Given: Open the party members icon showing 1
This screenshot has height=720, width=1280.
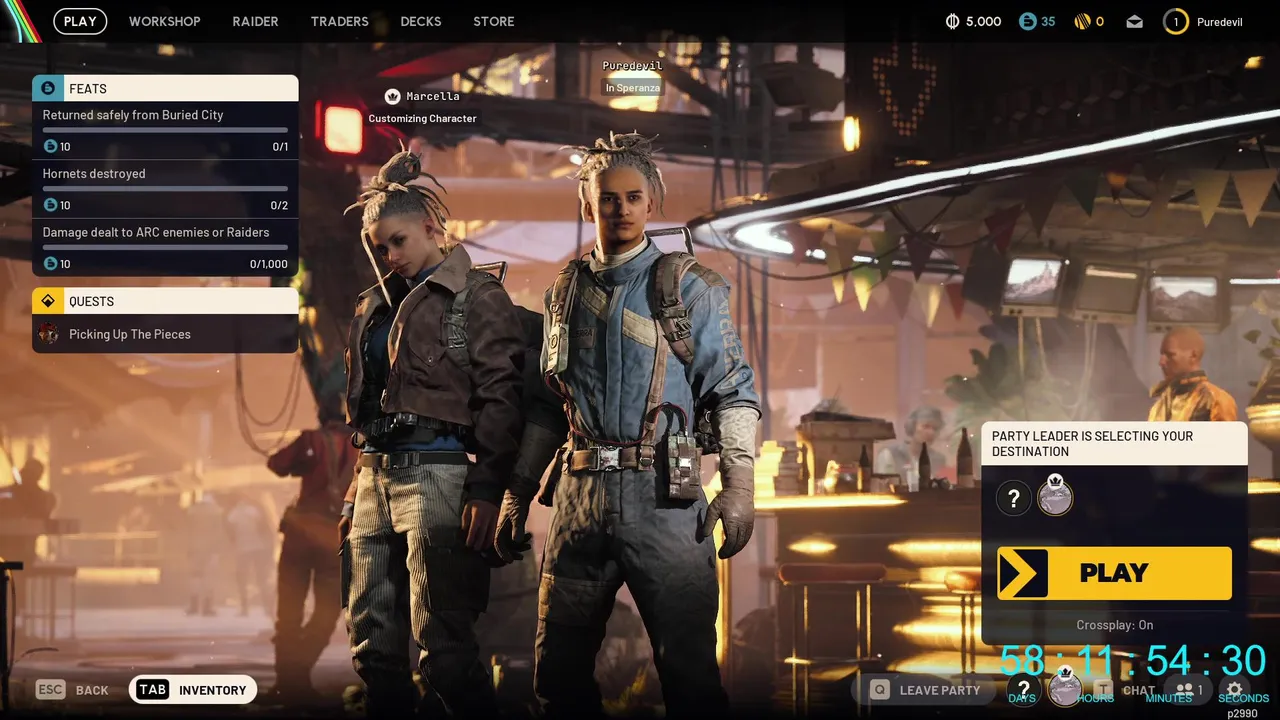Looking at the screenshot, I should (x=1189, y=690).
